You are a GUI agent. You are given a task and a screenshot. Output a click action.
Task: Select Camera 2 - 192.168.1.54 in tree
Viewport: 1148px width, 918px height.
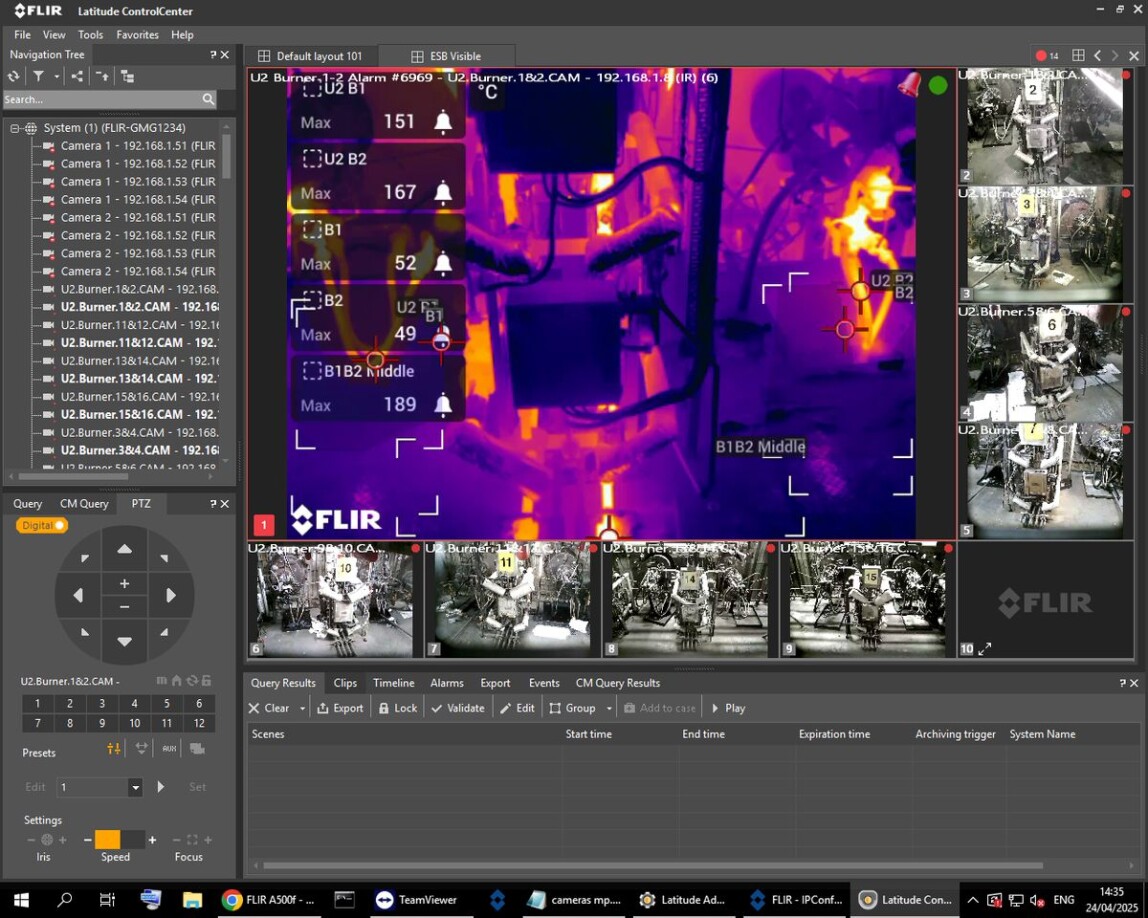pyautogui.click(x=138, y=271)
